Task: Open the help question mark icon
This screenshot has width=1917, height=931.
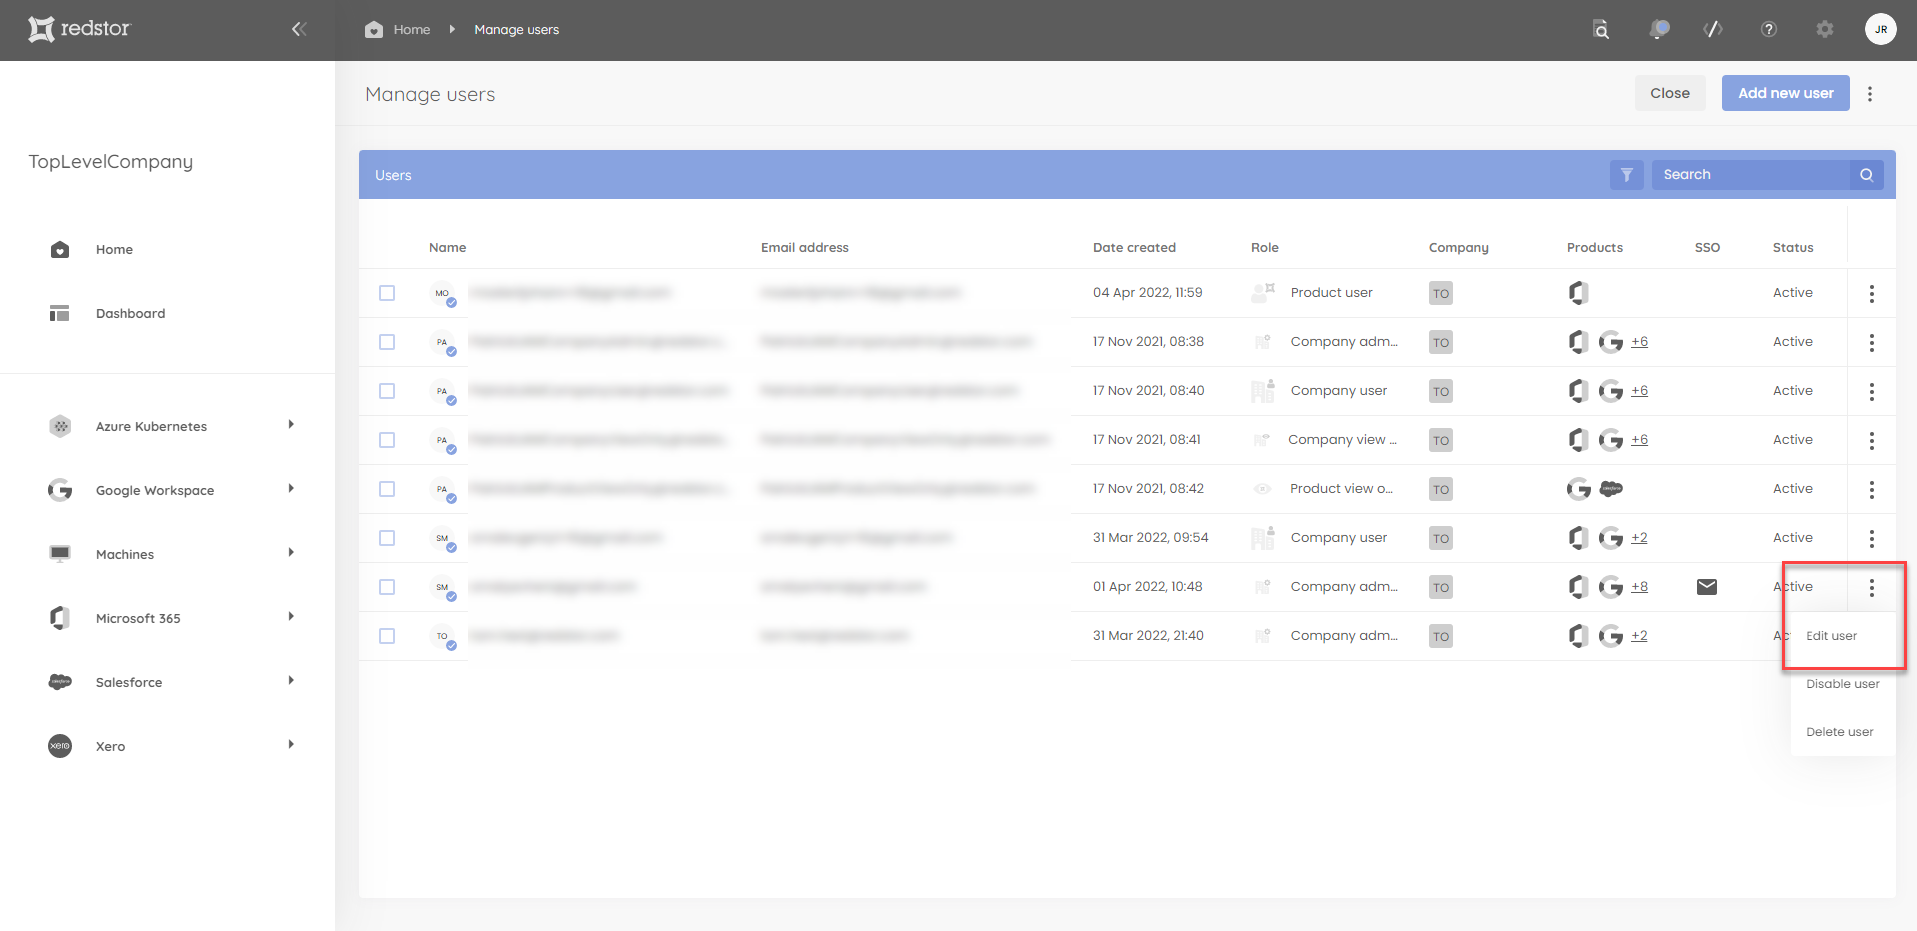Action: pos(1769,29)
